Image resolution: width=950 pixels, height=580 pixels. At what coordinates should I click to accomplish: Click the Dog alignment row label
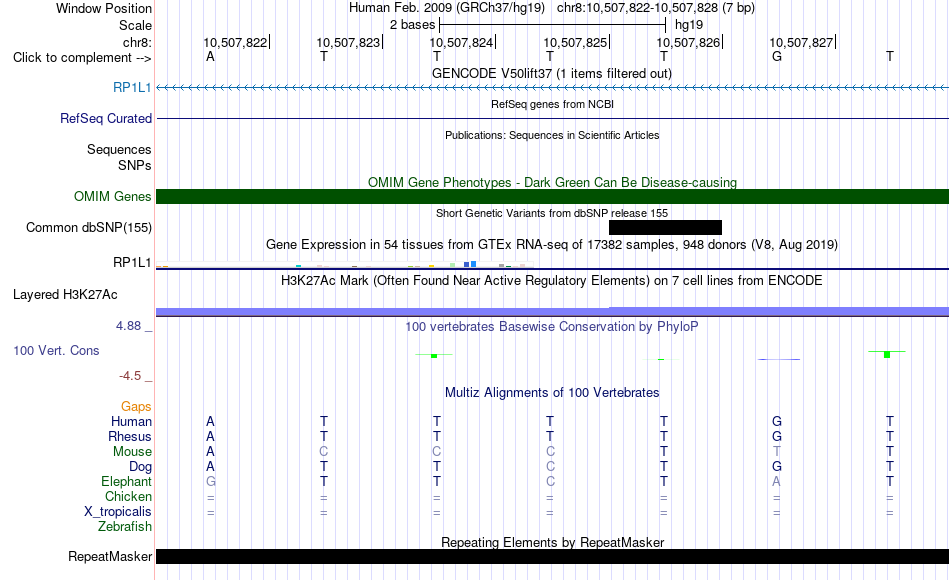pyautogui.click(x=141, y=467)
